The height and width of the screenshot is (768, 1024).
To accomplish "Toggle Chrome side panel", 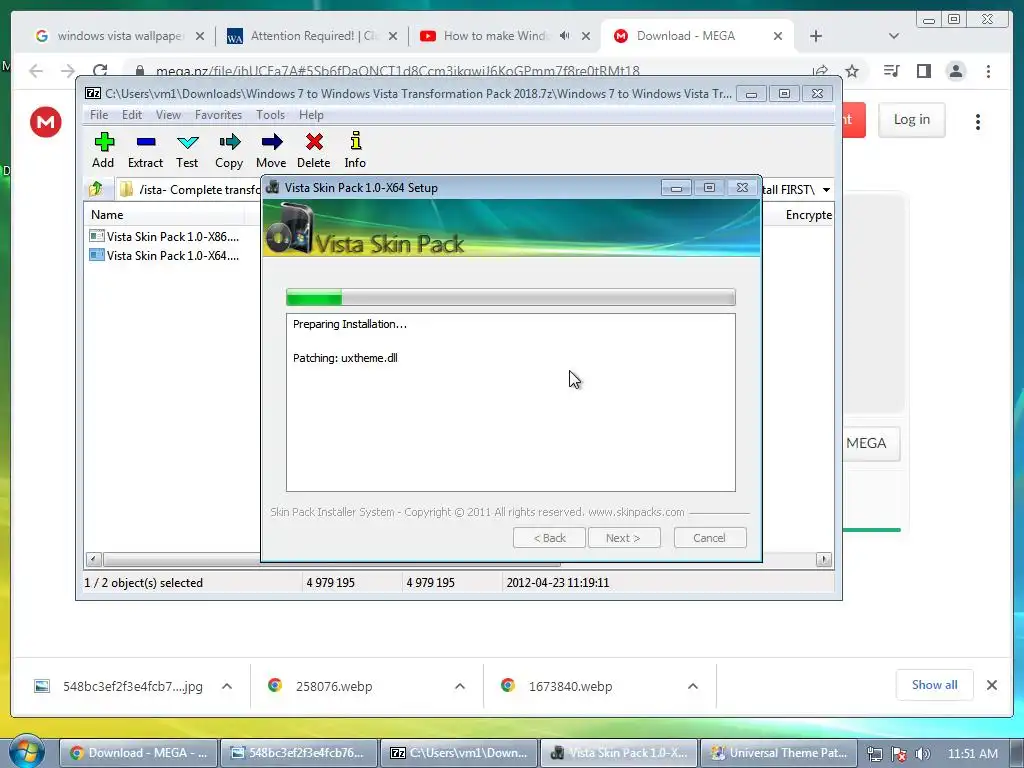I will coord(923,71).
